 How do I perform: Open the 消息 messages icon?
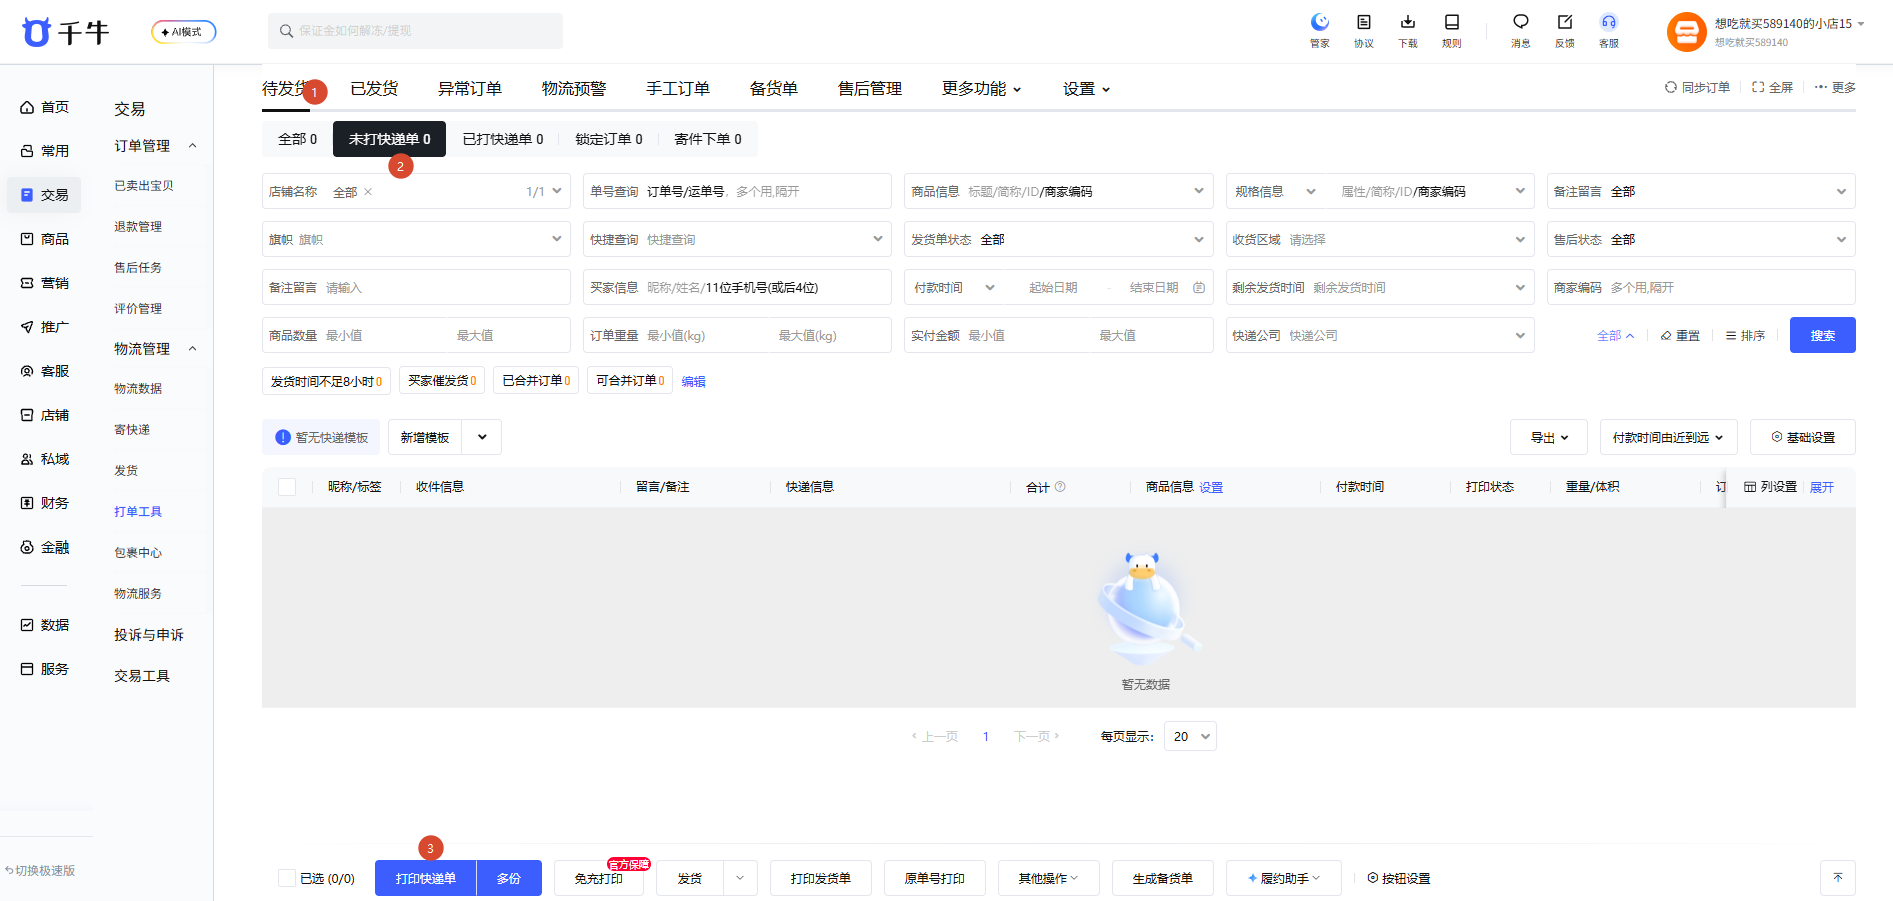point(1521,23)
